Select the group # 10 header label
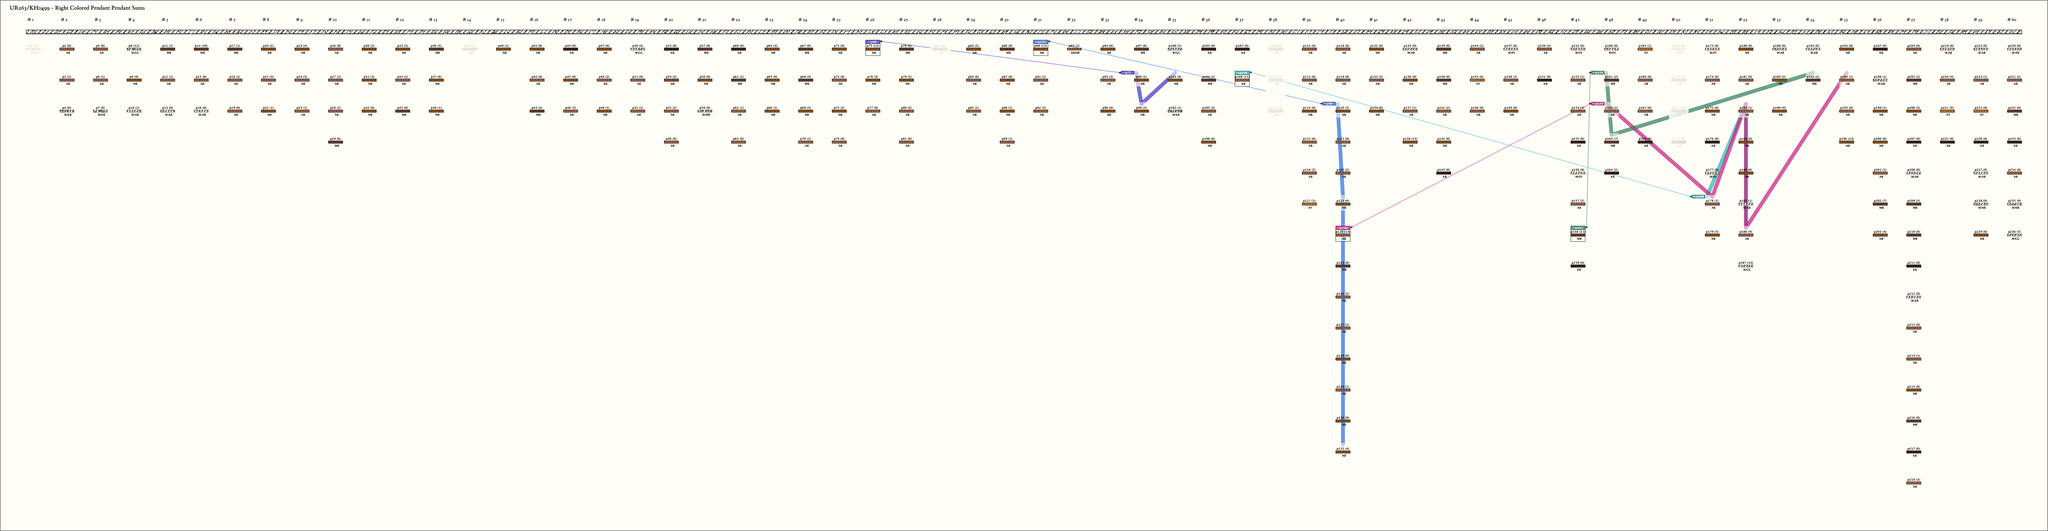 [x=333, y=19]
